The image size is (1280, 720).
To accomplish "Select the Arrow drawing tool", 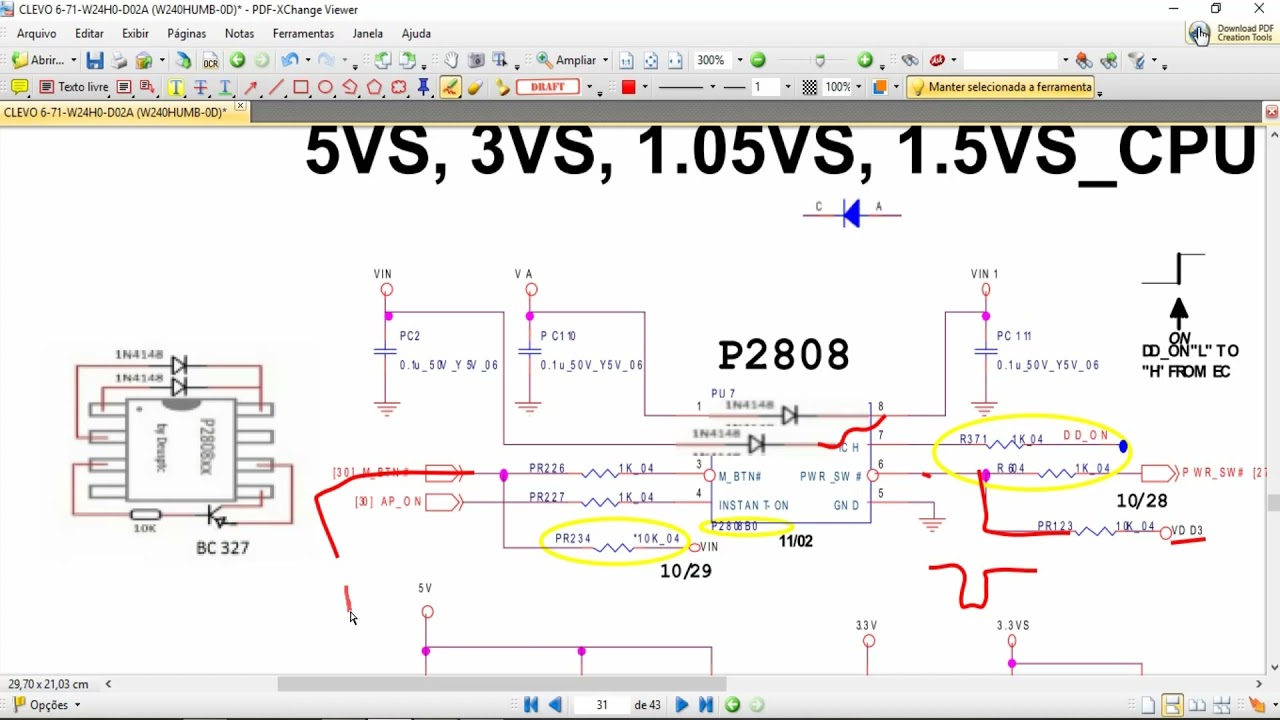I will 251,87.
